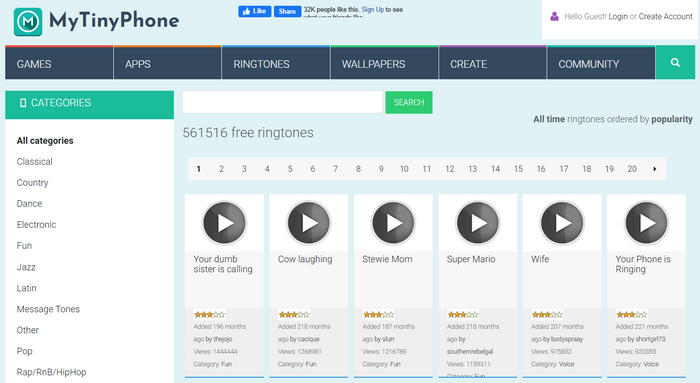The width and height of the screenshot is (700, 383).
Task: Select the Other category
Action: (x=28, y=330)
